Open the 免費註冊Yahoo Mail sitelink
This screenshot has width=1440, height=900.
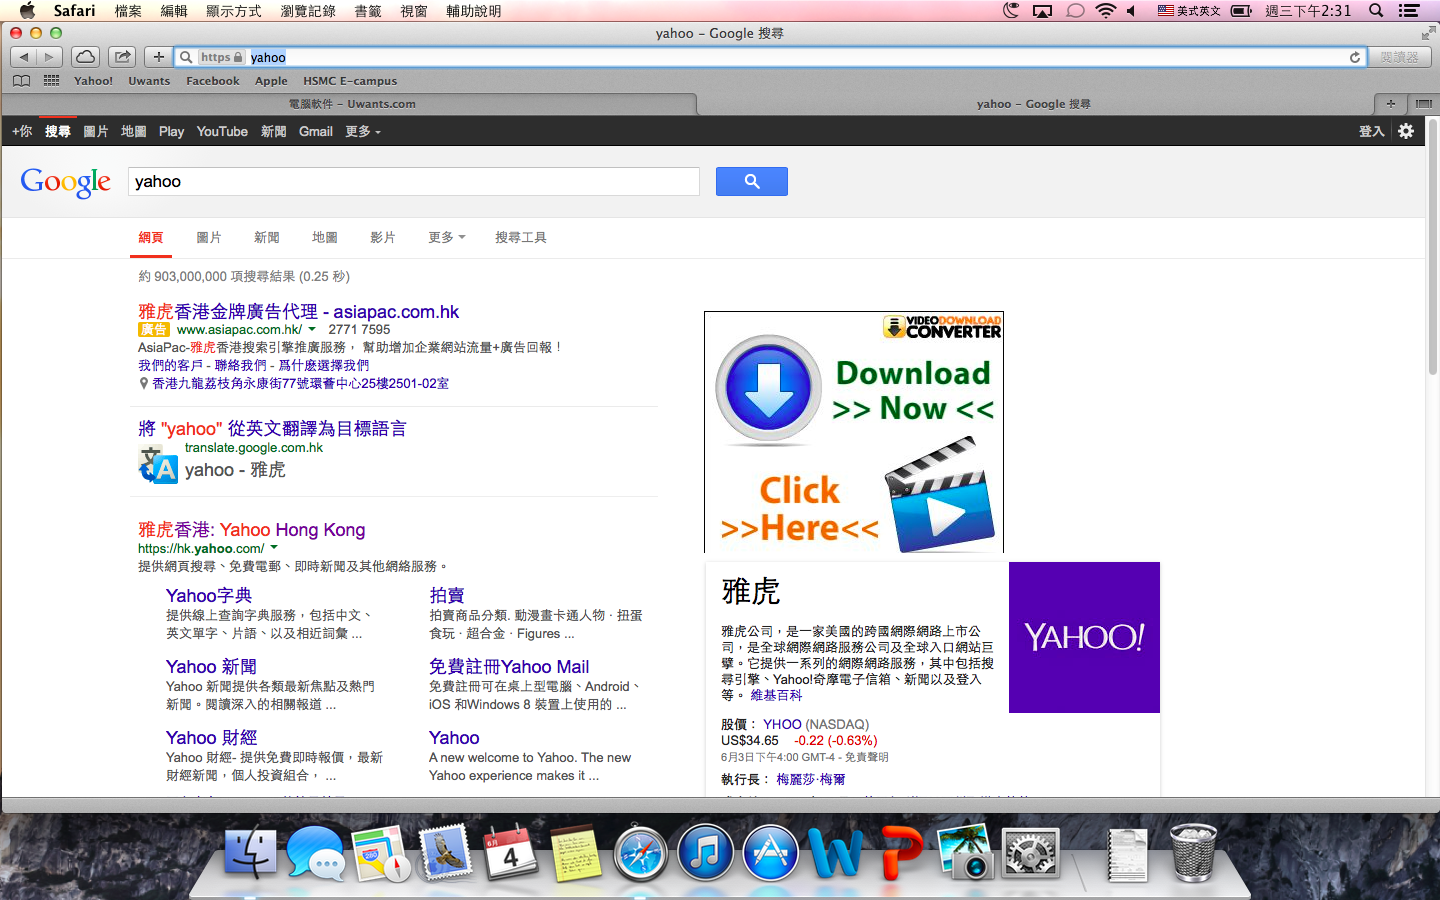509,666
